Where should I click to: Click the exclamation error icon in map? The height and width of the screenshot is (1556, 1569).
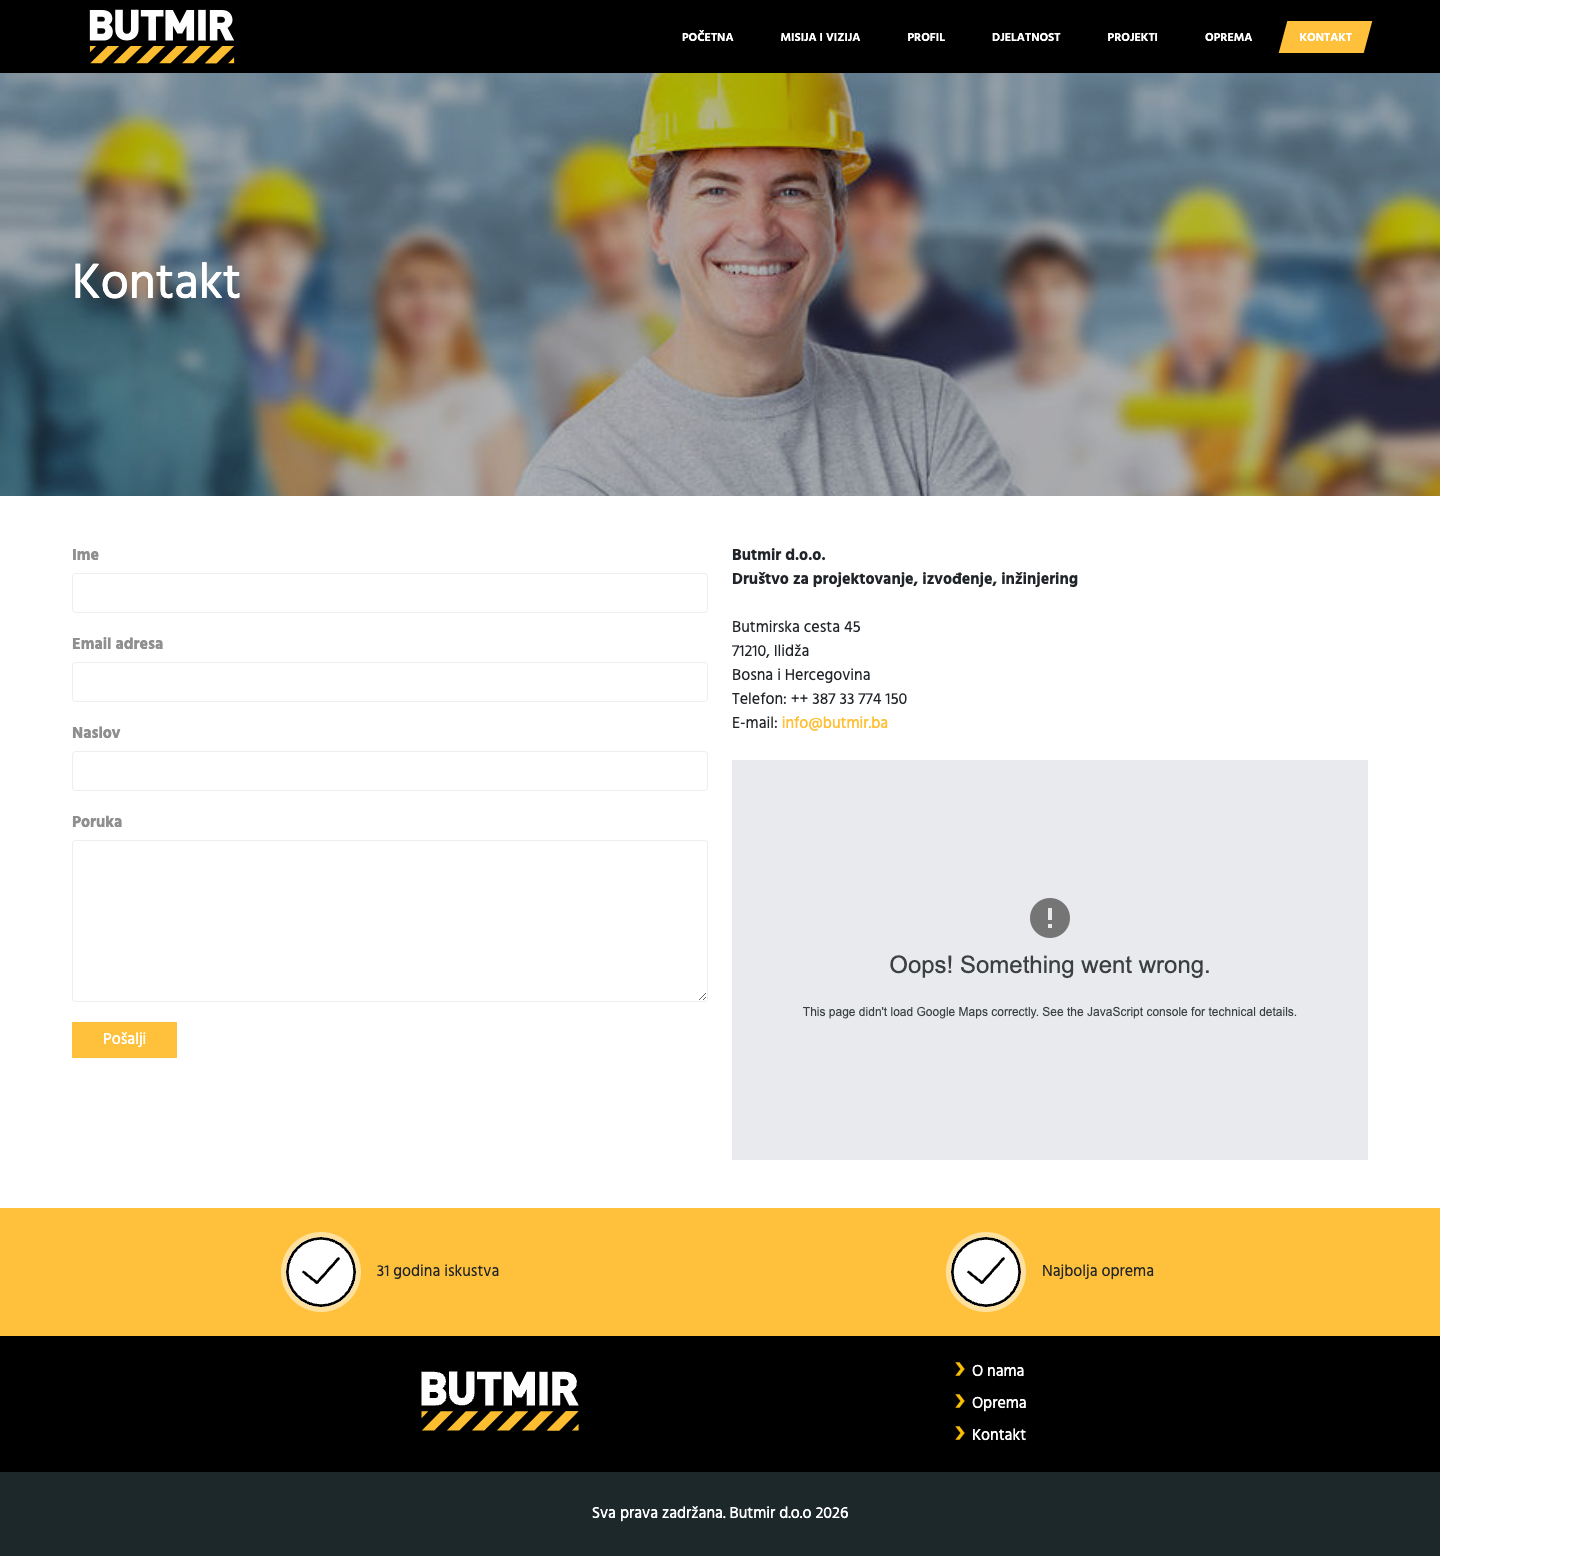click(1050, 918)
